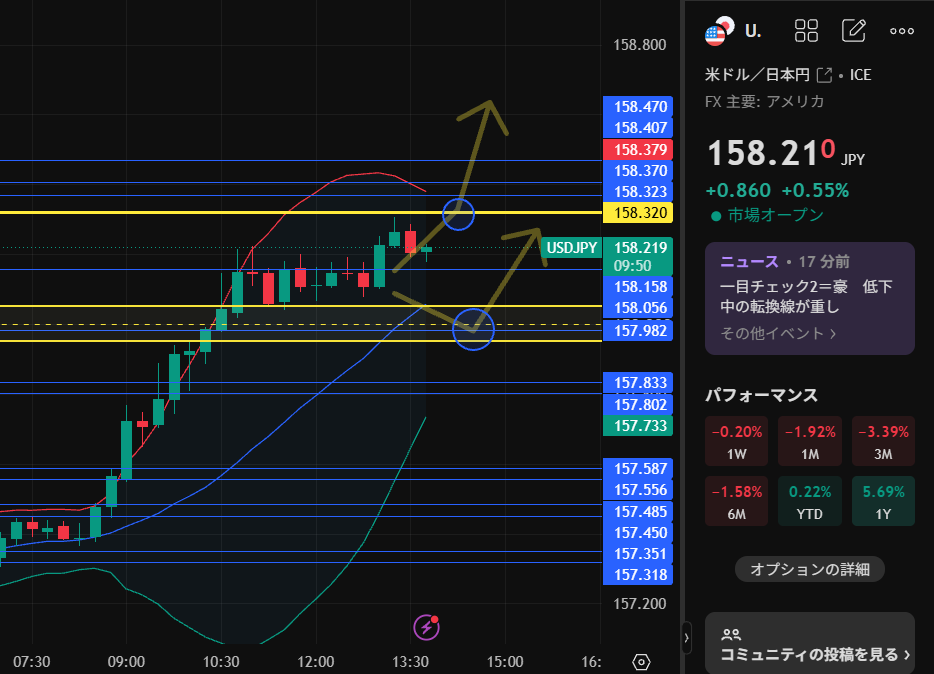Click the USD/JPY flag symbol icon

pos(720,32)
